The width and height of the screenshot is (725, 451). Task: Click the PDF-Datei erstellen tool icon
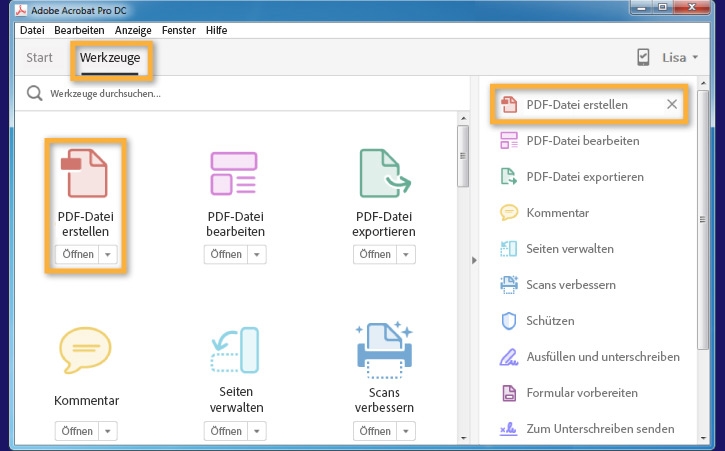point(84,172)
